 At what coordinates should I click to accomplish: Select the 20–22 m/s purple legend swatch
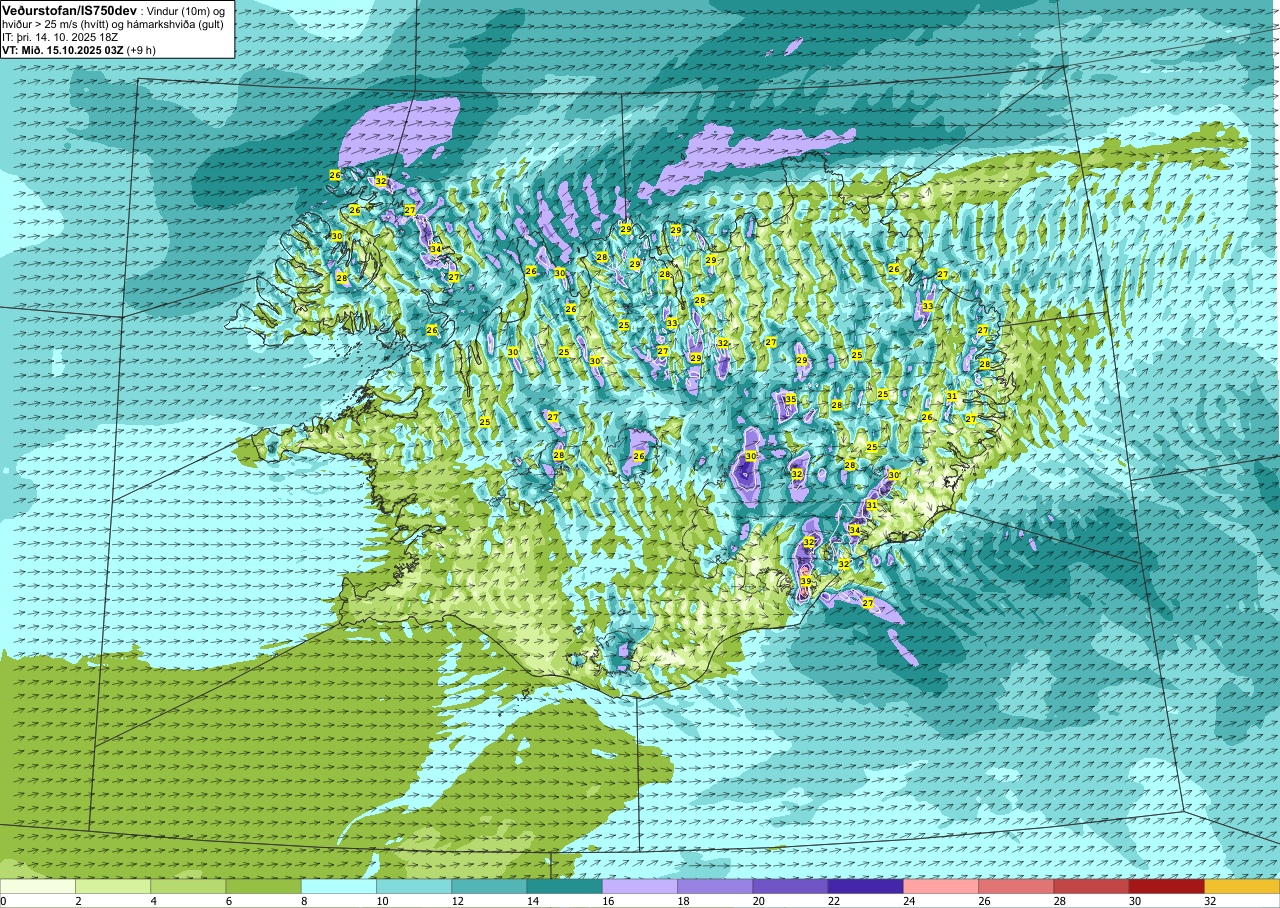790,886
